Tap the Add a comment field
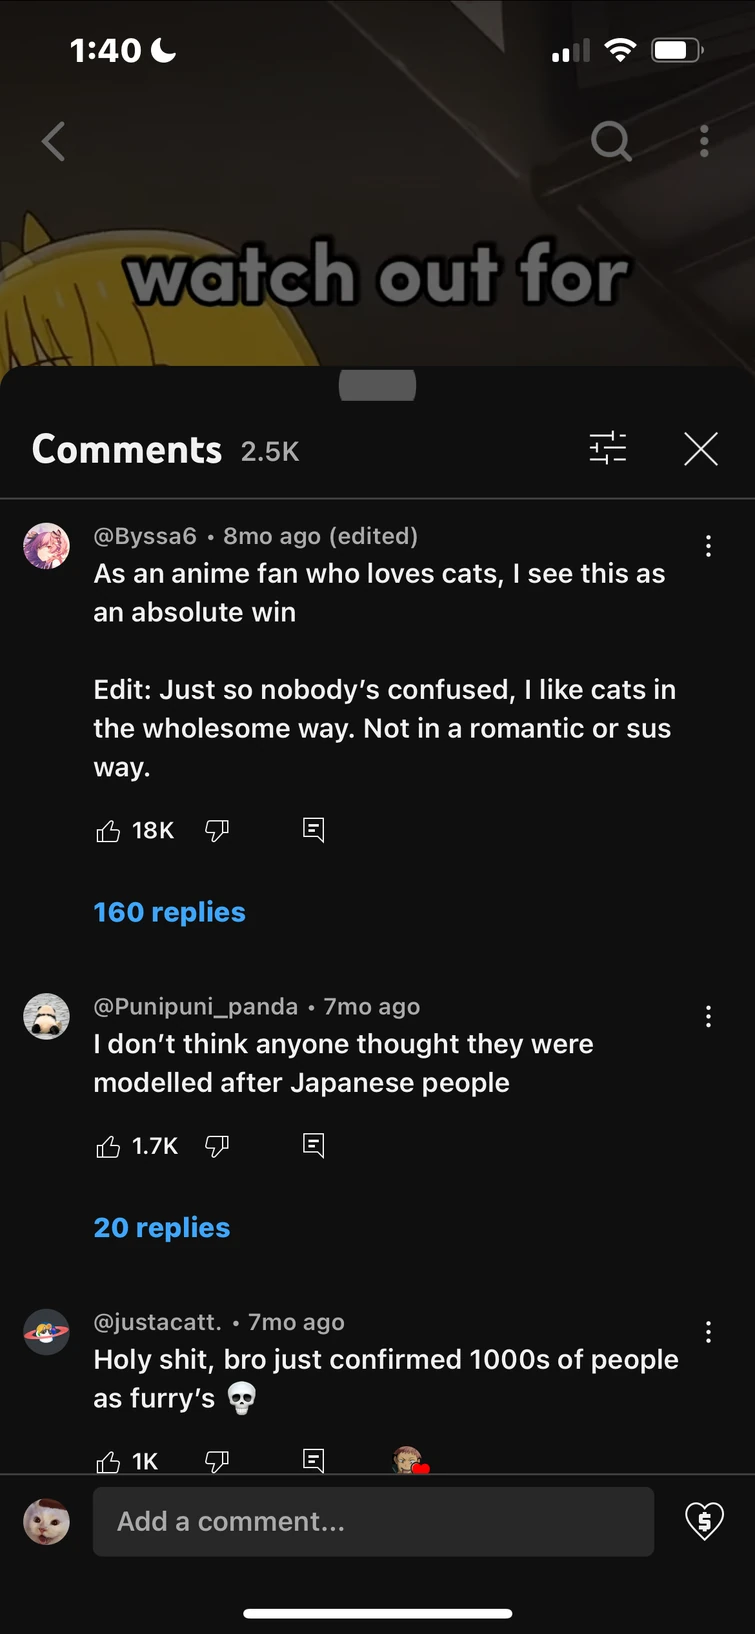 [x=373, y=1521]
